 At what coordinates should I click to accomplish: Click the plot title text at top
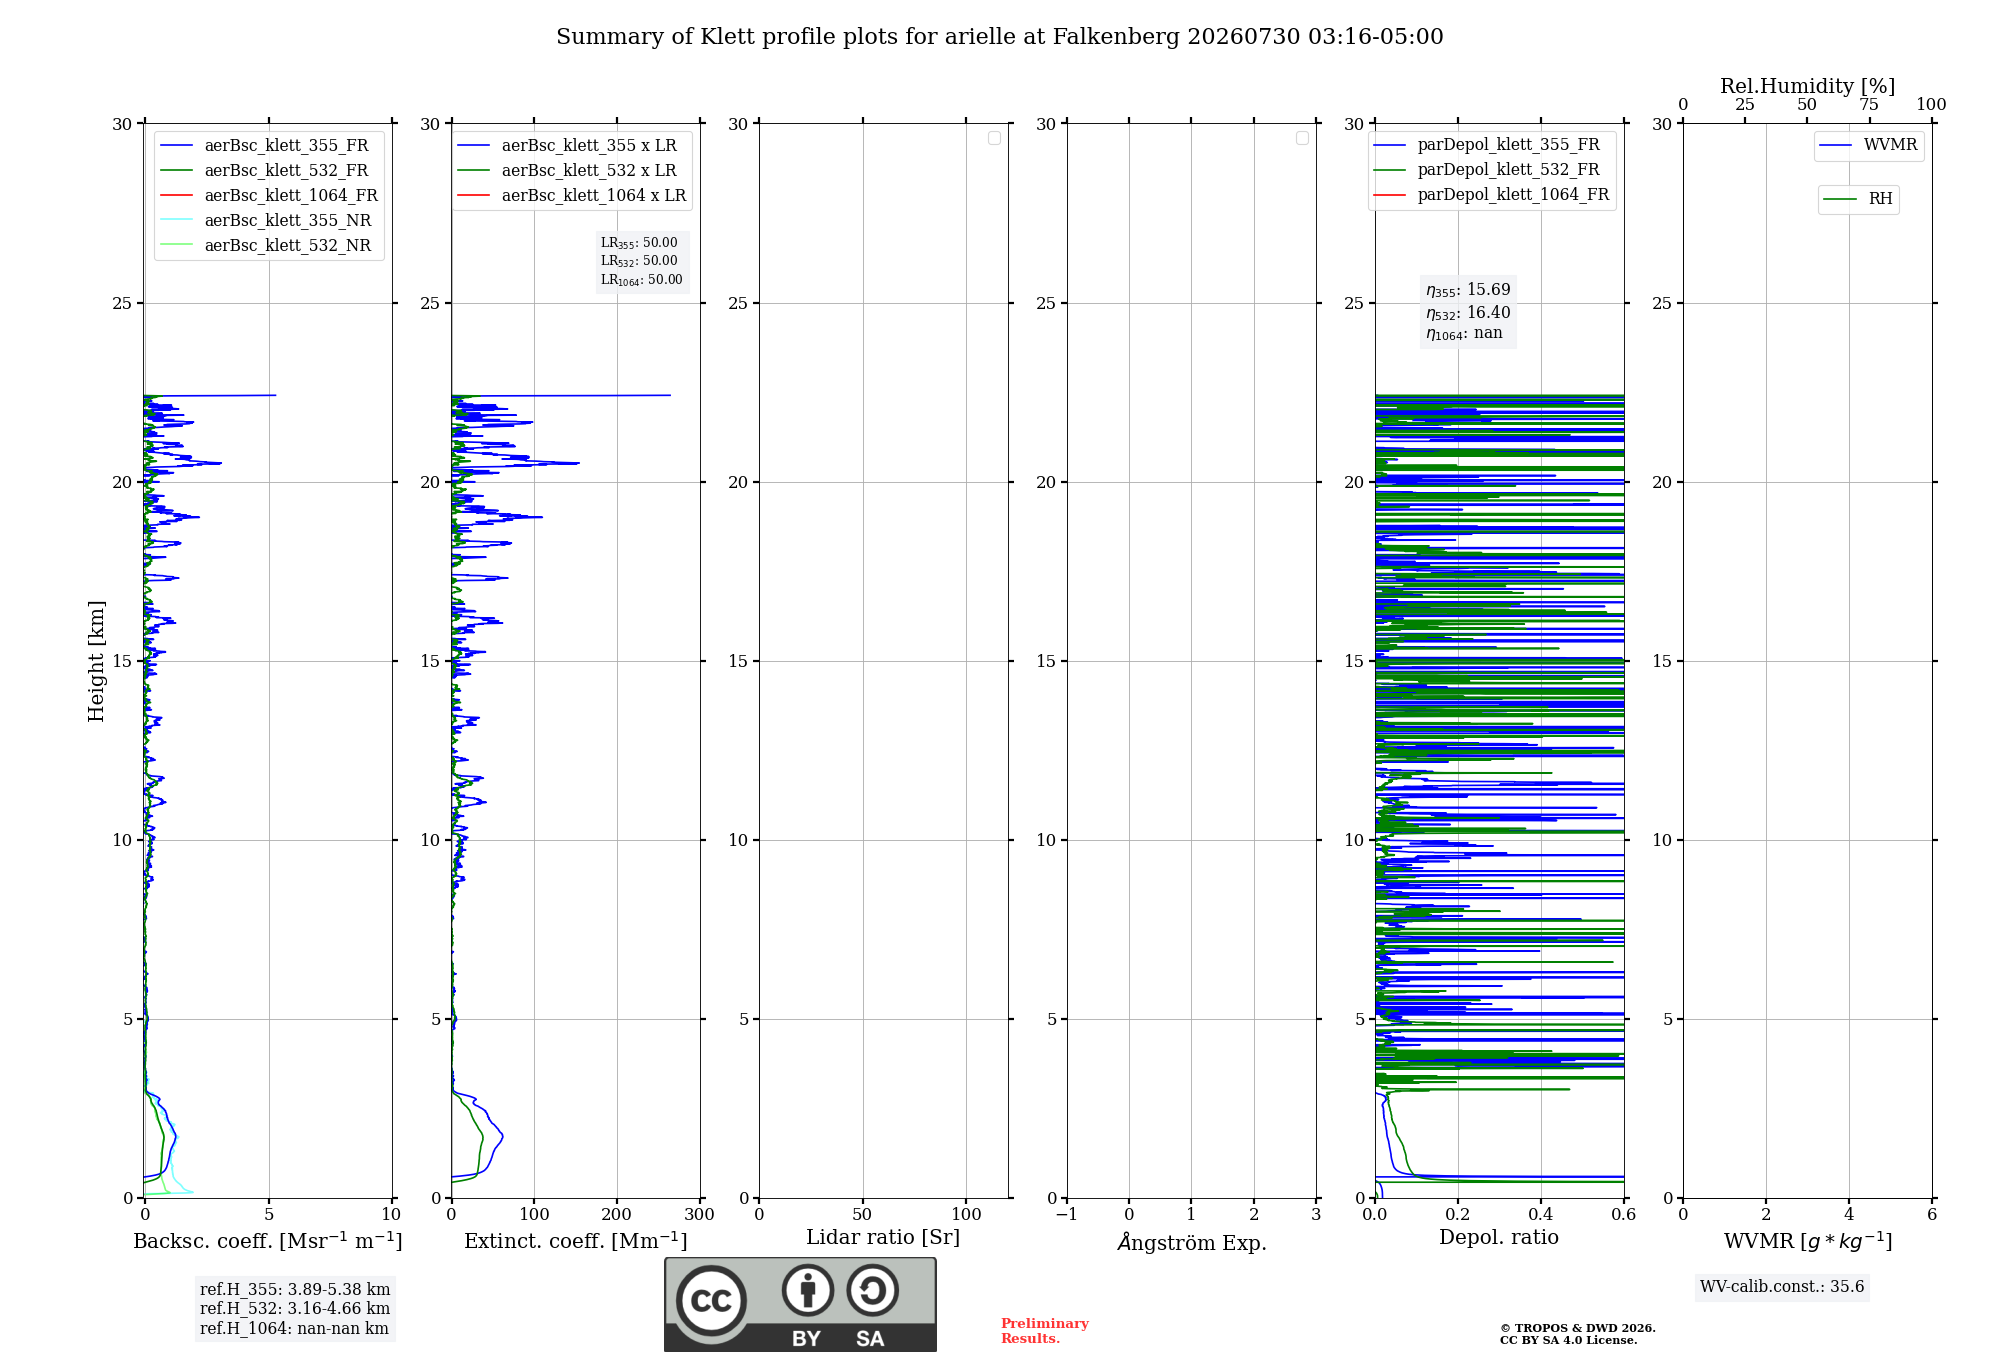[1000, 37]
